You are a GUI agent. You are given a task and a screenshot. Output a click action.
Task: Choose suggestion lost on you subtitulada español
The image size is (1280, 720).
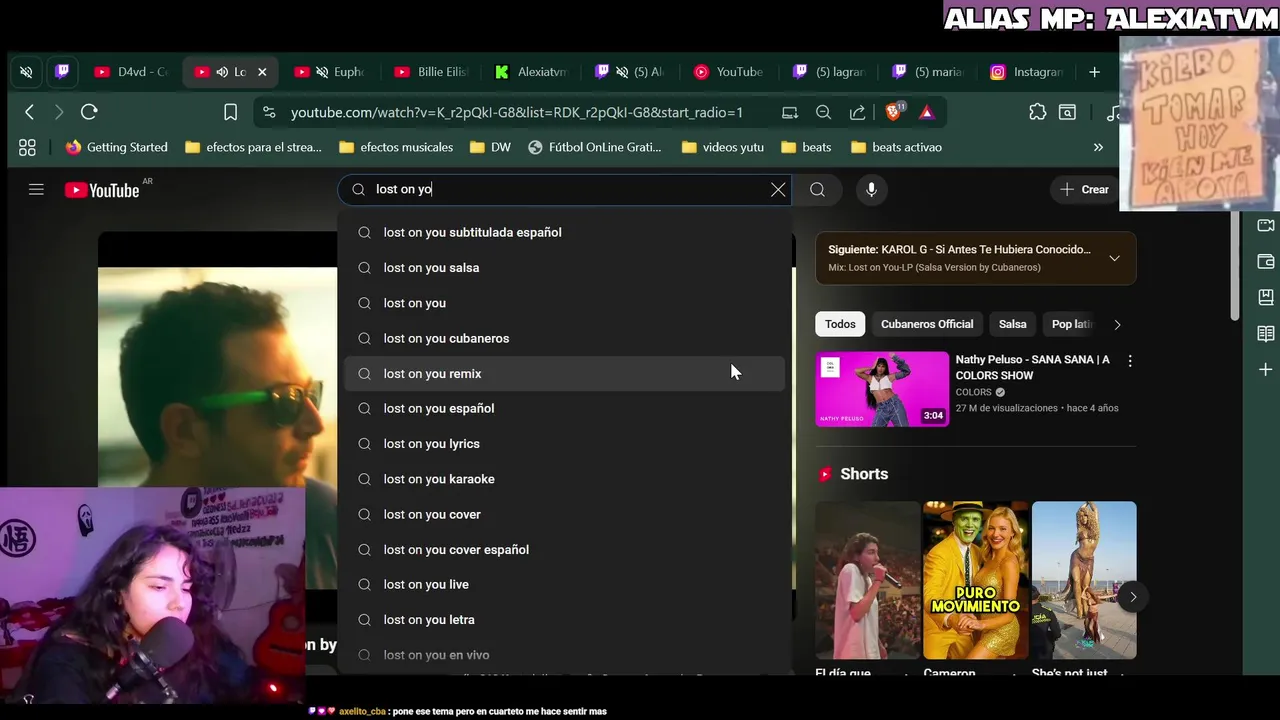pos(564,232)
